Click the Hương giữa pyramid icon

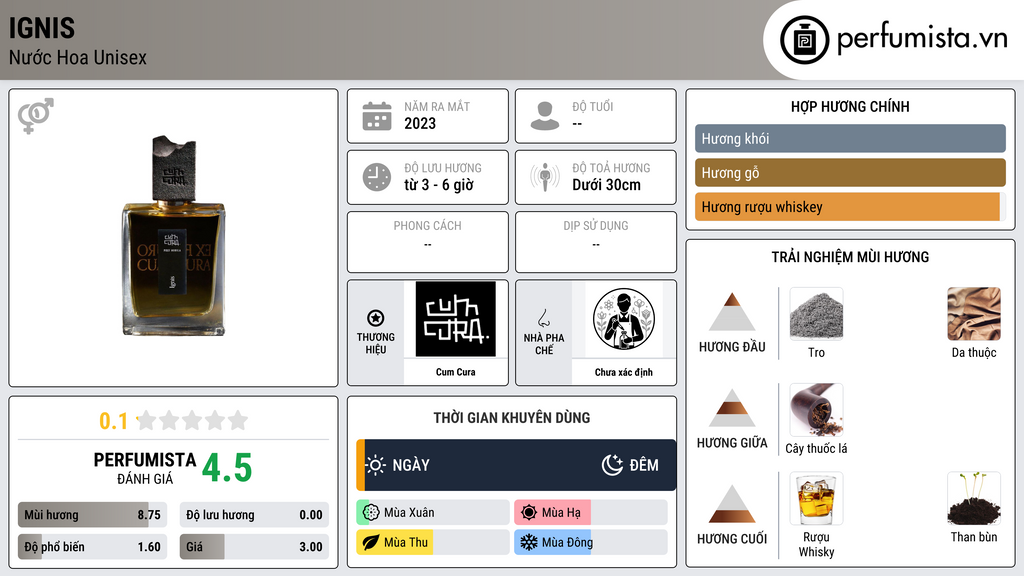(732, 408)
